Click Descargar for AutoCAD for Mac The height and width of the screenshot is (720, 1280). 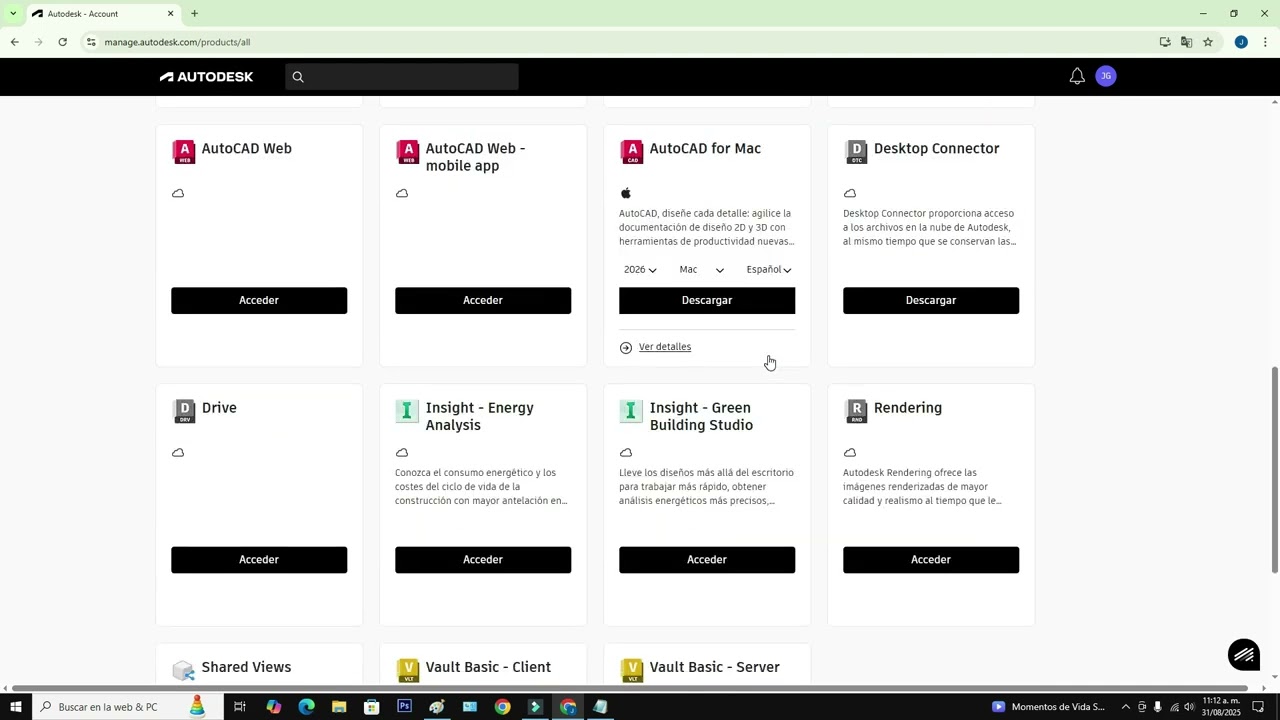tap(707, 301)
